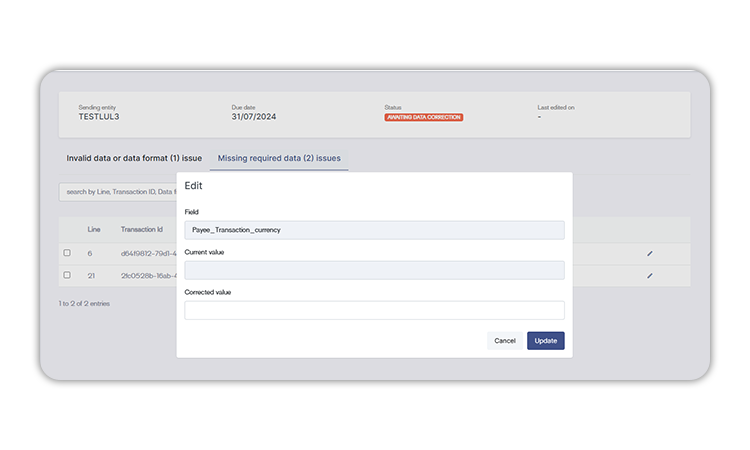The width and height of the screenshot is (750, 450).
Task: Switch to Invalid data or data format tab
Action: coord(134,158)
